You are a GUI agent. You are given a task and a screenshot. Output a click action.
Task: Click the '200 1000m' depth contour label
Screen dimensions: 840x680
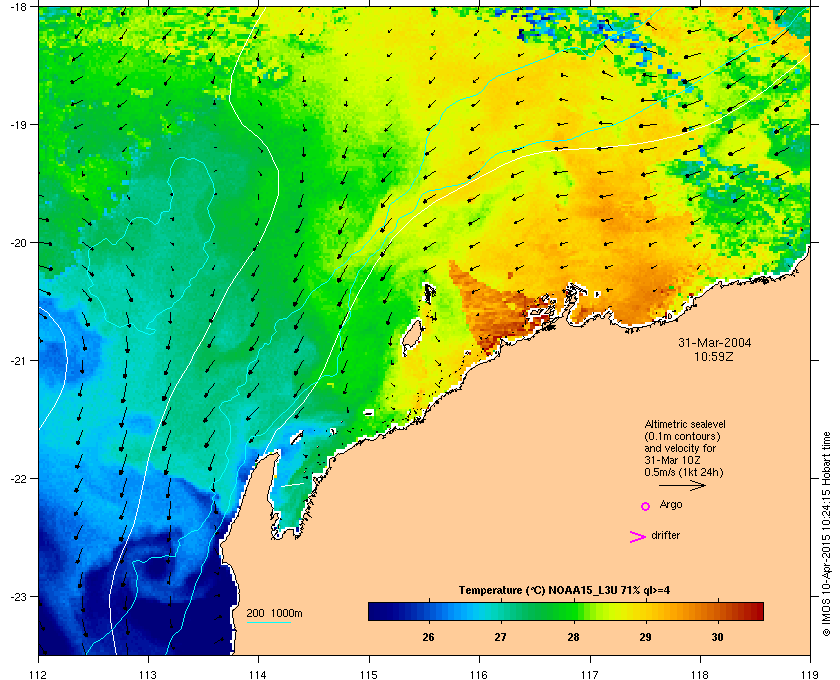pyautogui.click(x=274, y=614)
